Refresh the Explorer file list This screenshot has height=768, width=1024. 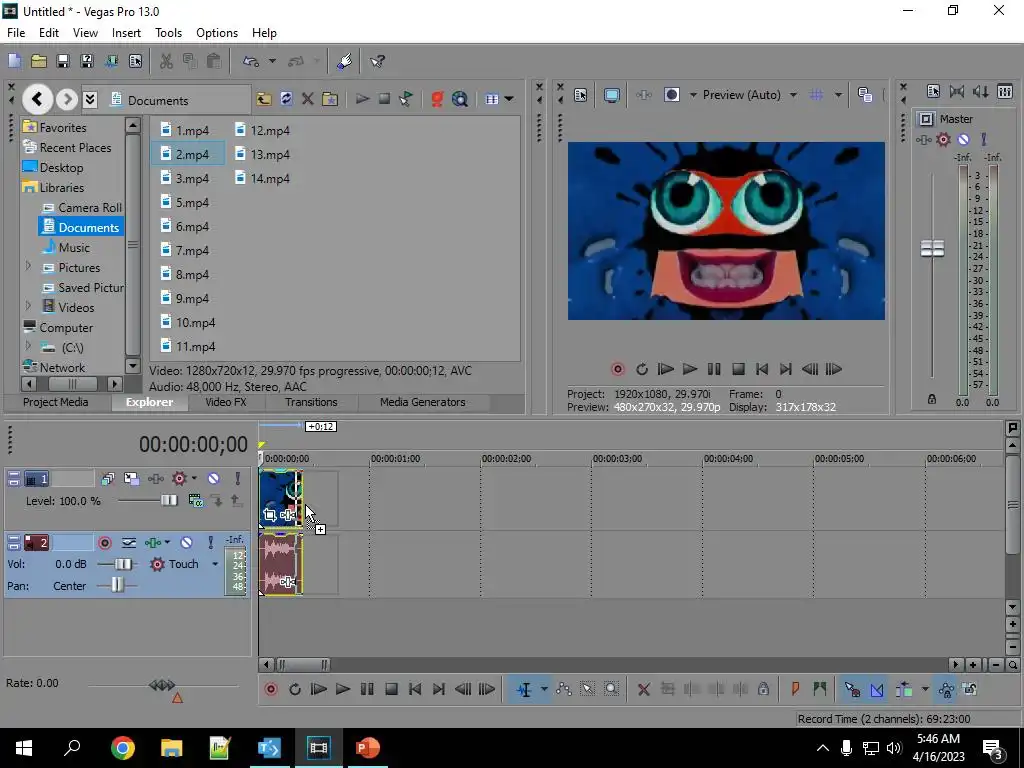point(286,99)
